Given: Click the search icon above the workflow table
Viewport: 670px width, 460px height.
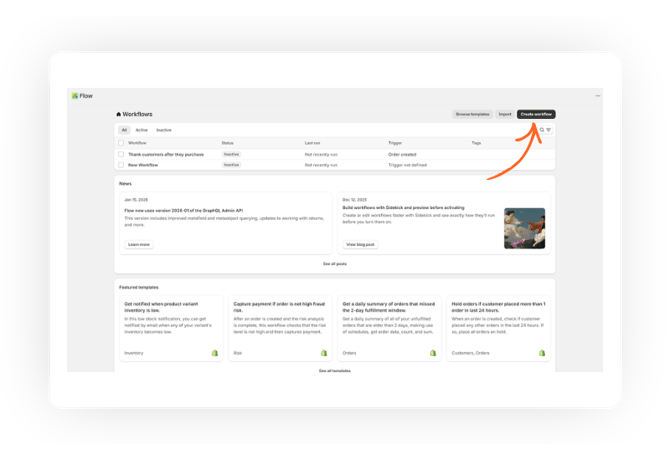Looking at the screenshot, I should pos(541,130).
